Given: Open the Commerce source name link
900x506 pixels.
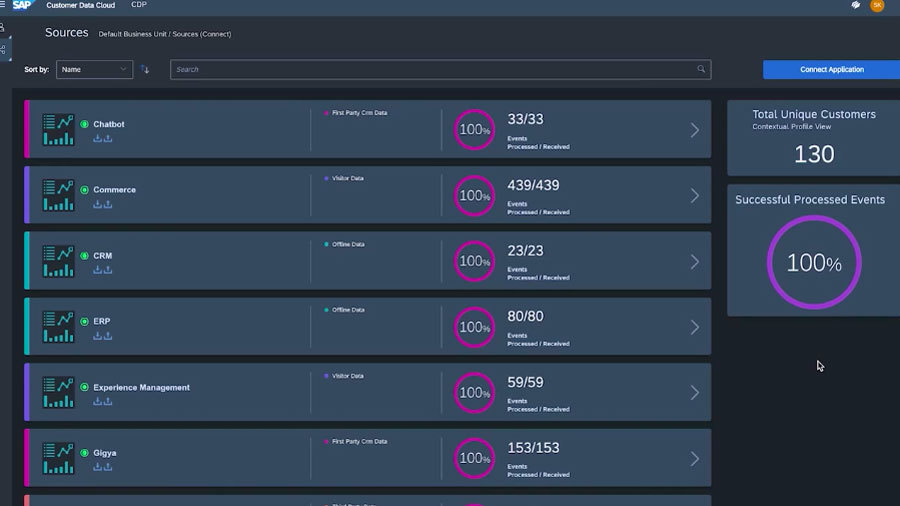Looking at the screenshot, I should 114,190.
